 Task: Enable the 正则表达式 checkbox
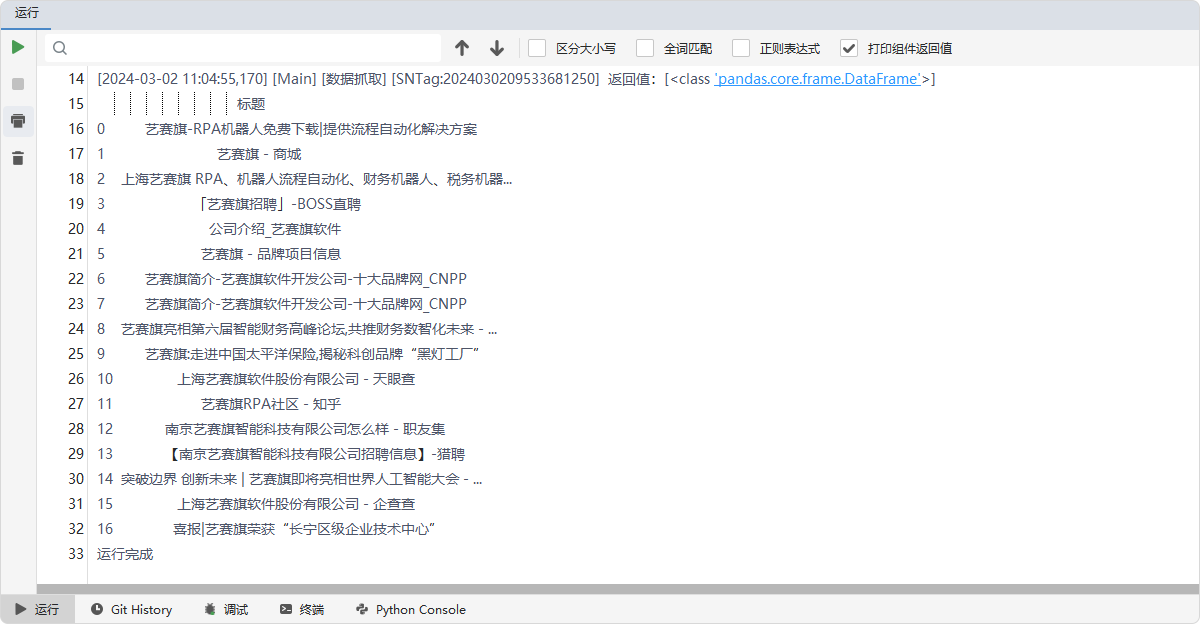pos(741,48)
